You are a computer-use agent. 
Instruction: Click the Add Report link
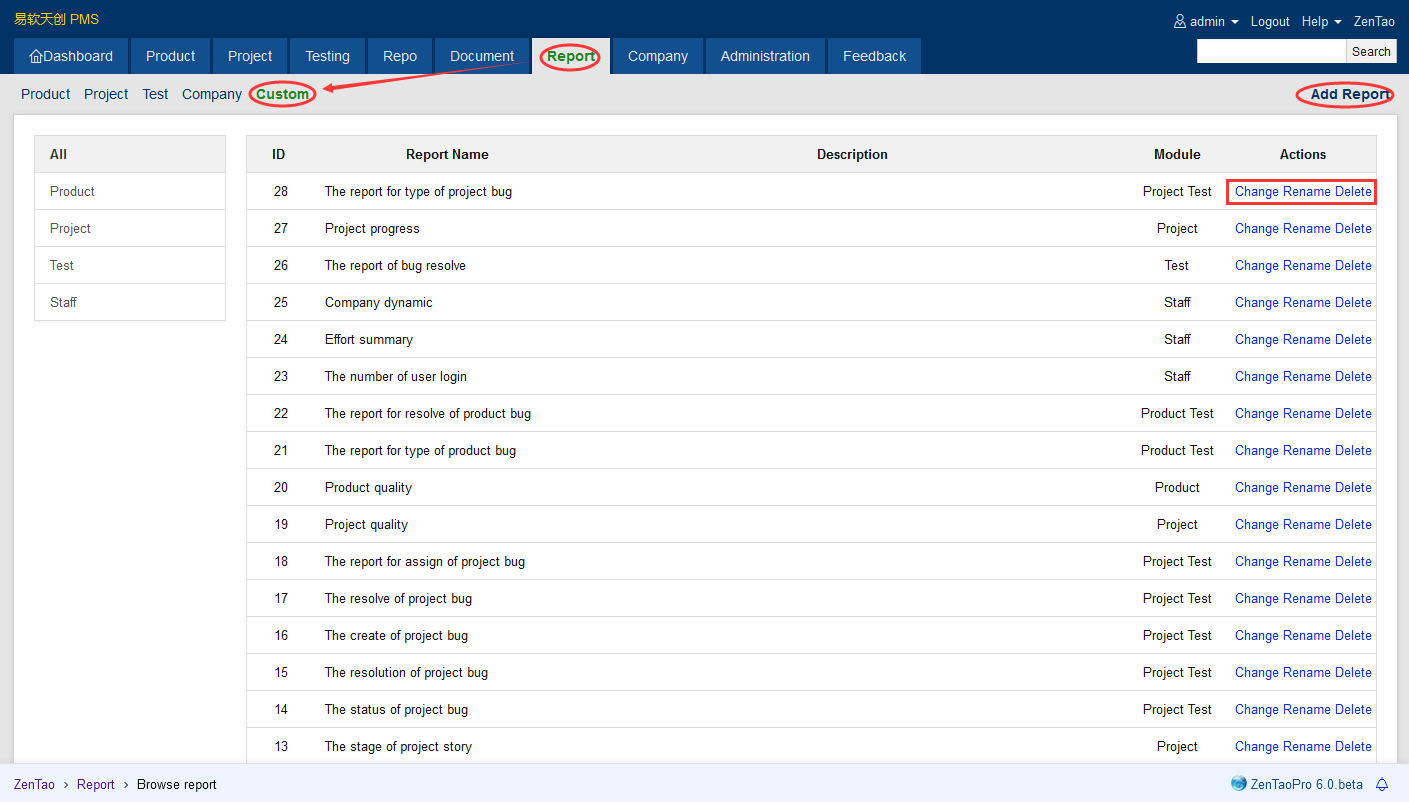click(x=1350, y=94)
